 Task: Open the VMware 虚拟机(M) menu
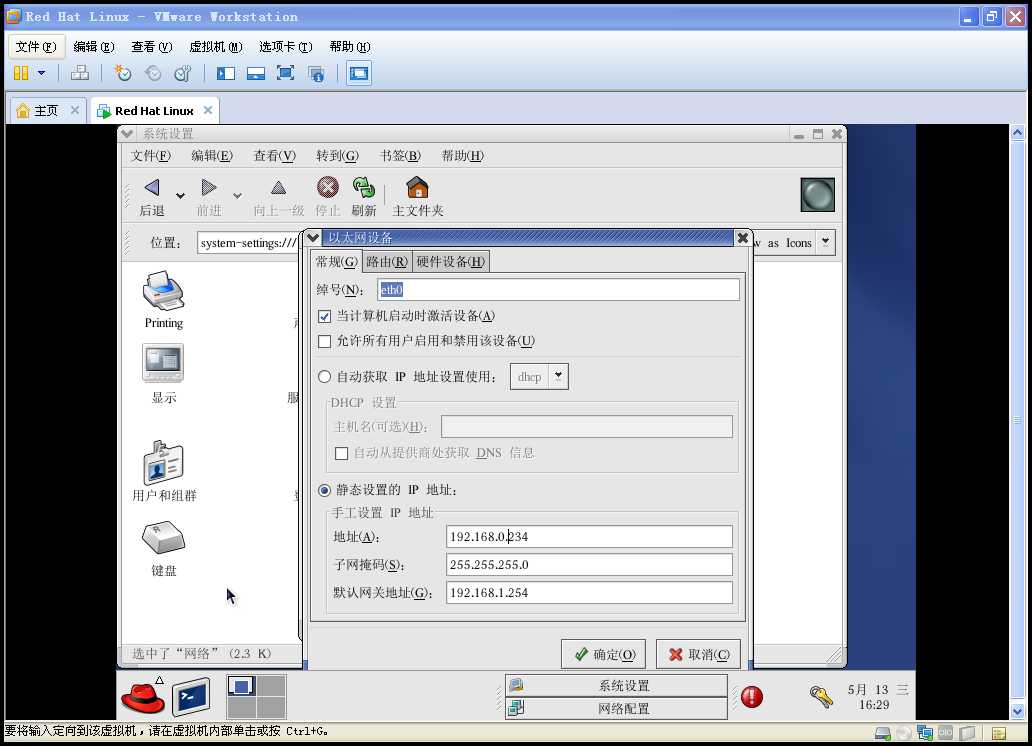pyautogui.click(x=216, y=46)
